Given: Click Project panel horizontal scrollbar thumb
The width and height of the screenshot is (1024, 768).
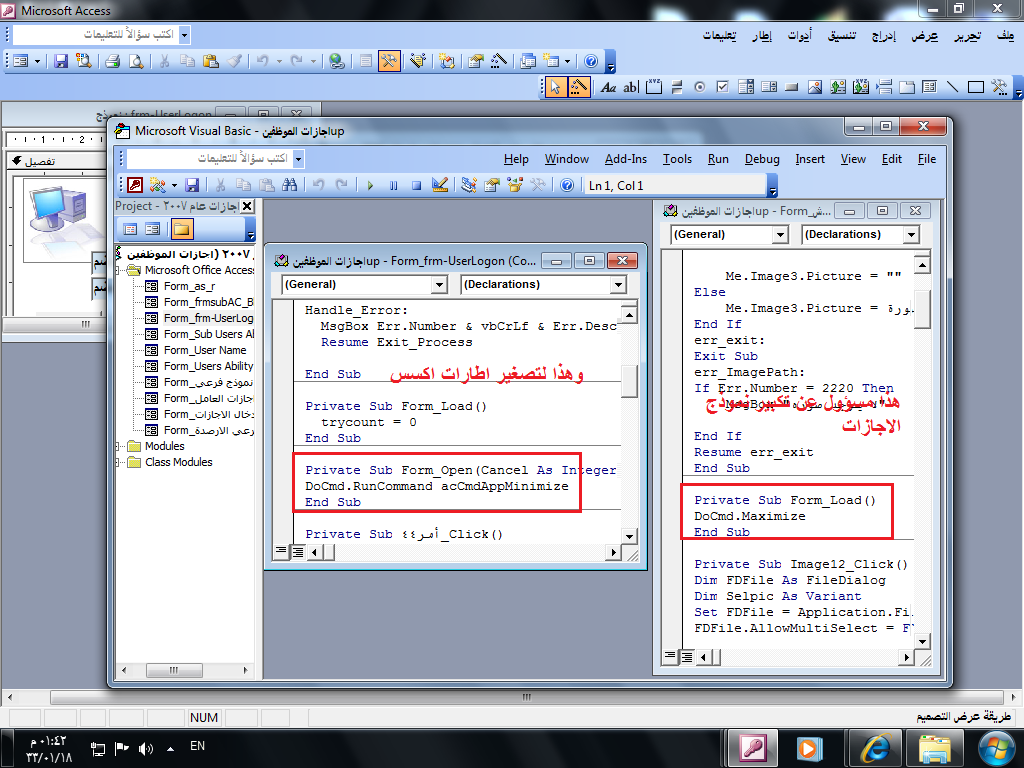Looking at the screenshot, I should [173, 670].
